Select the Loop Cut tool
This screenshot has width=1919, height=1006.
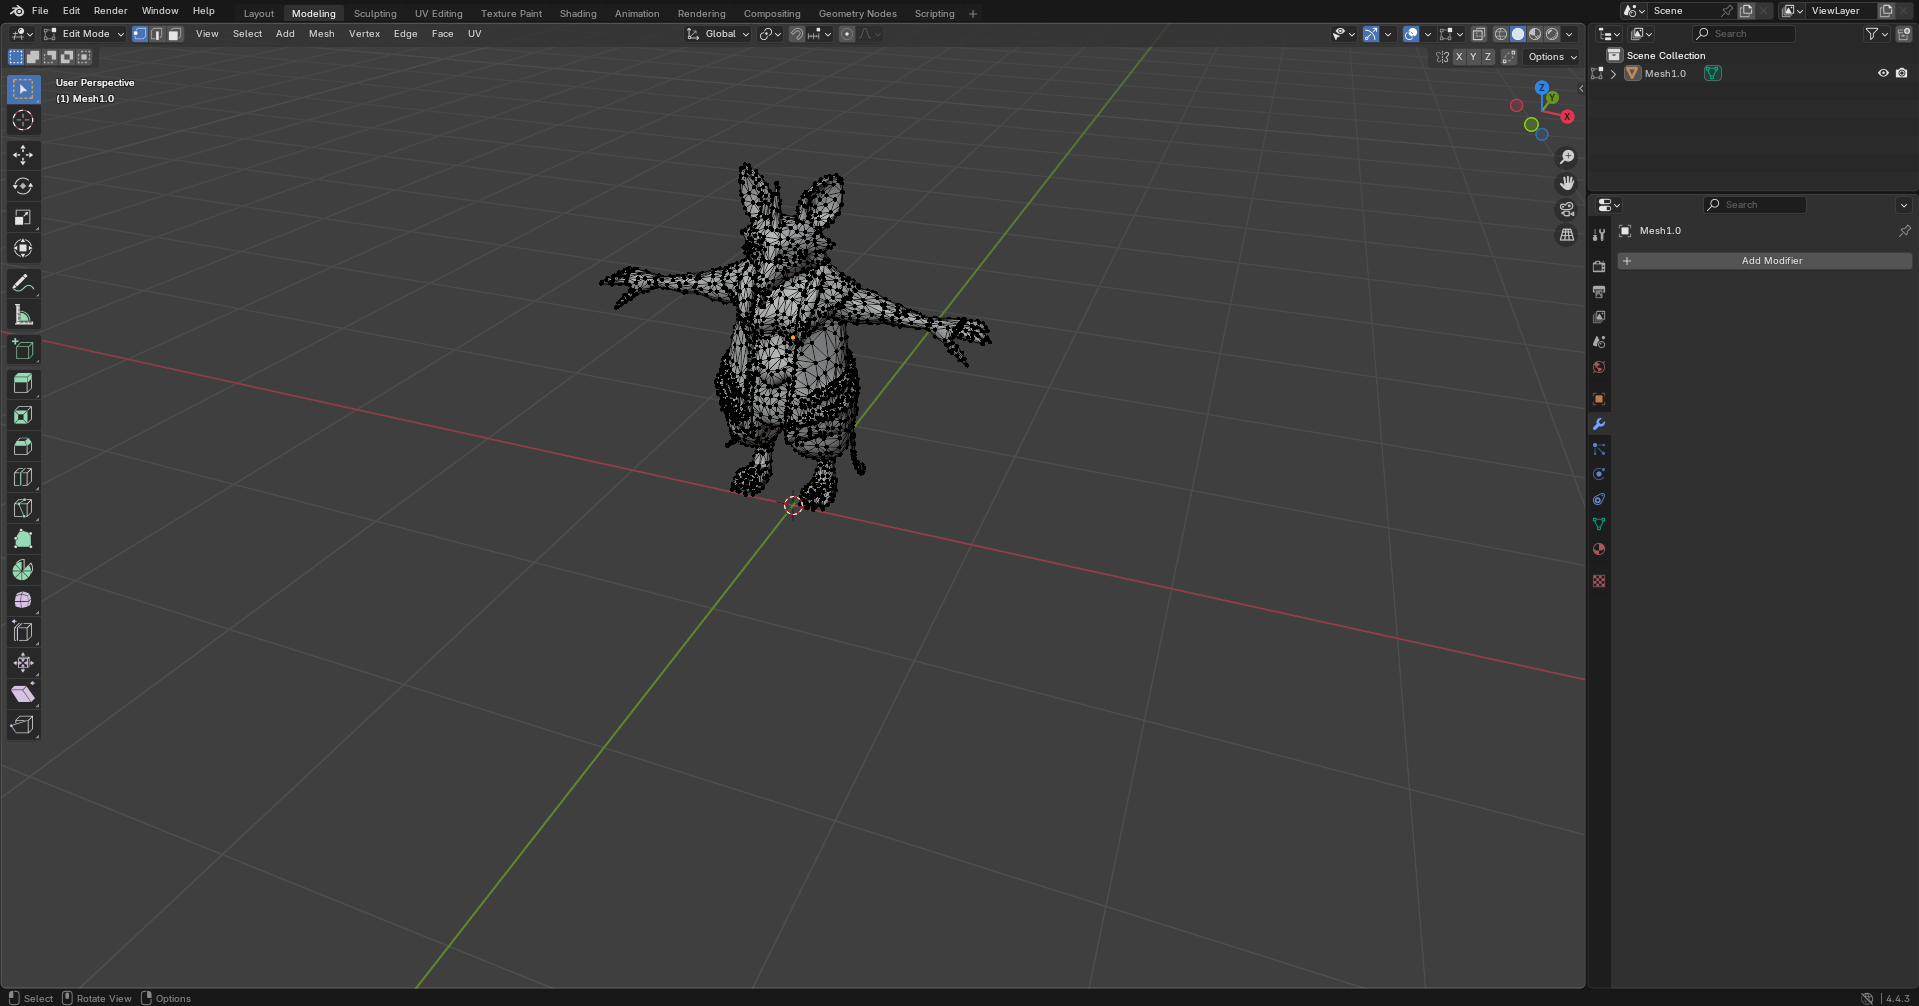pyautogui.click(x=23, y=477)
